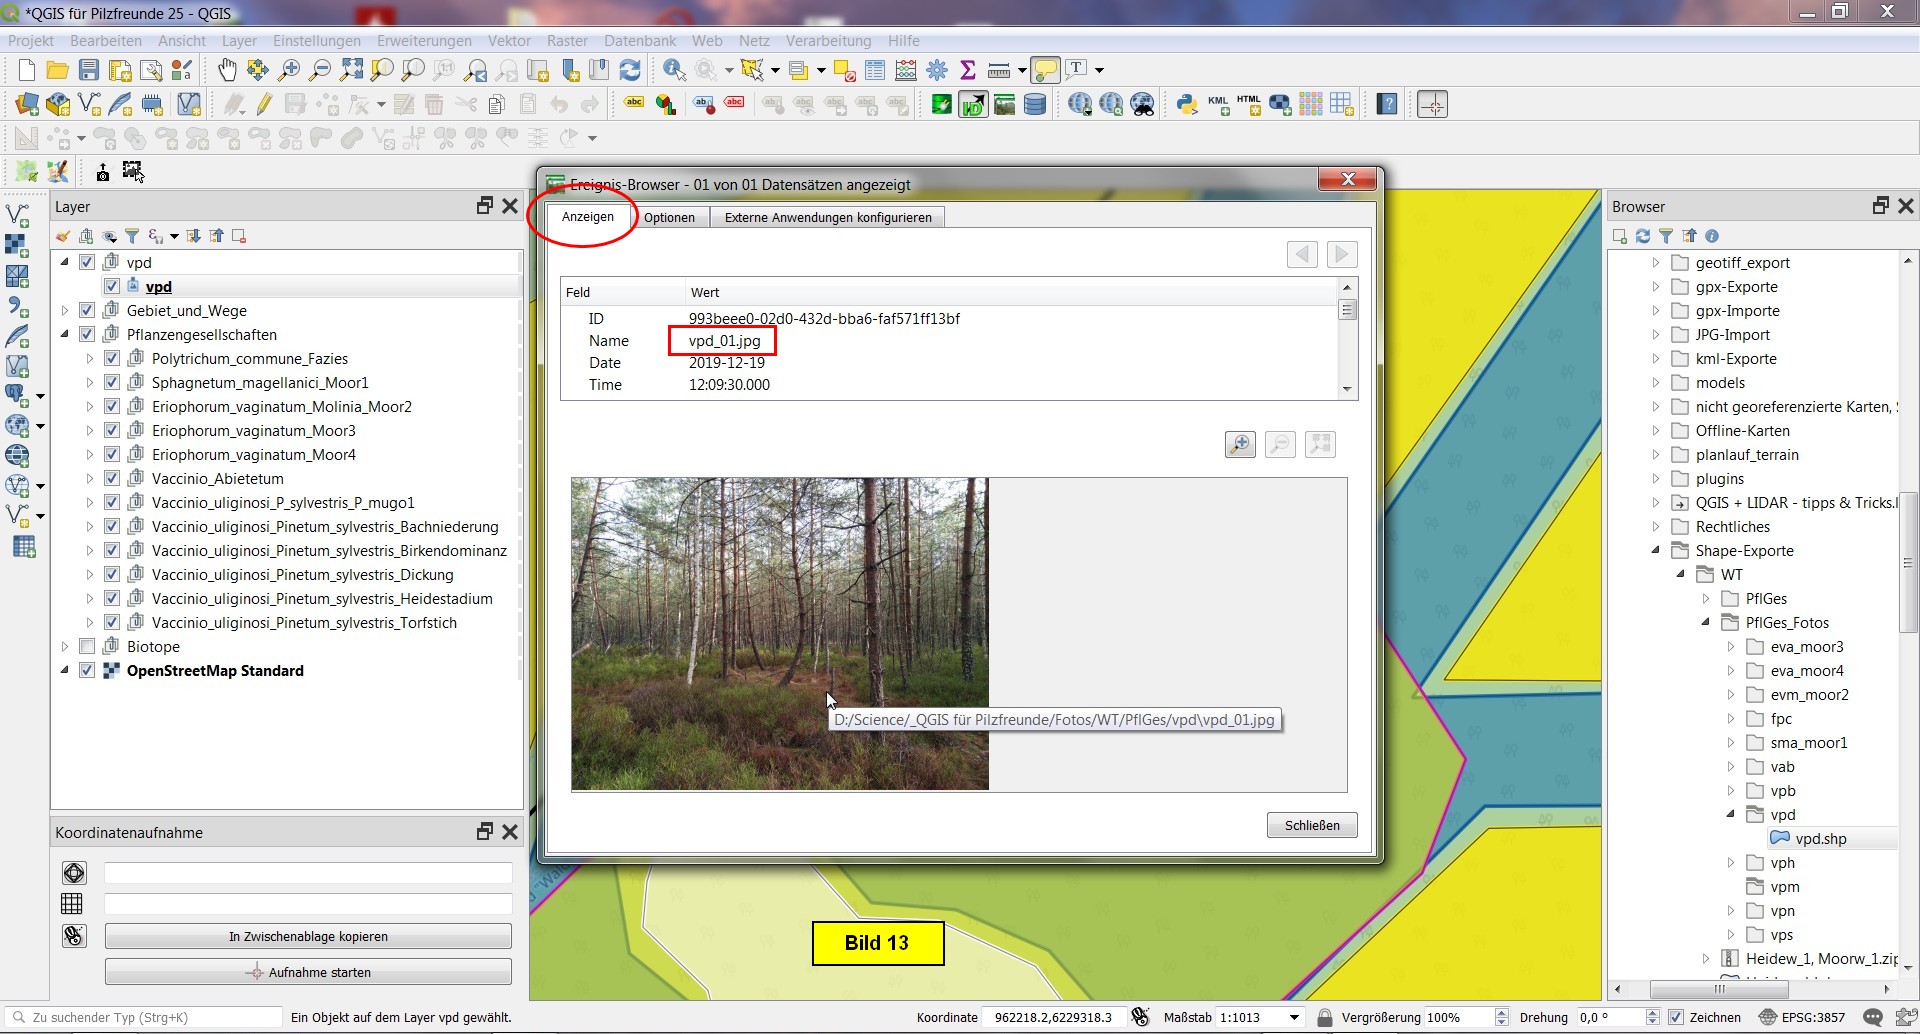Viewport: 1920px width, 1034px height.
Task: Select the Pan Map hand tool
Action: click(x=227, y=69)
